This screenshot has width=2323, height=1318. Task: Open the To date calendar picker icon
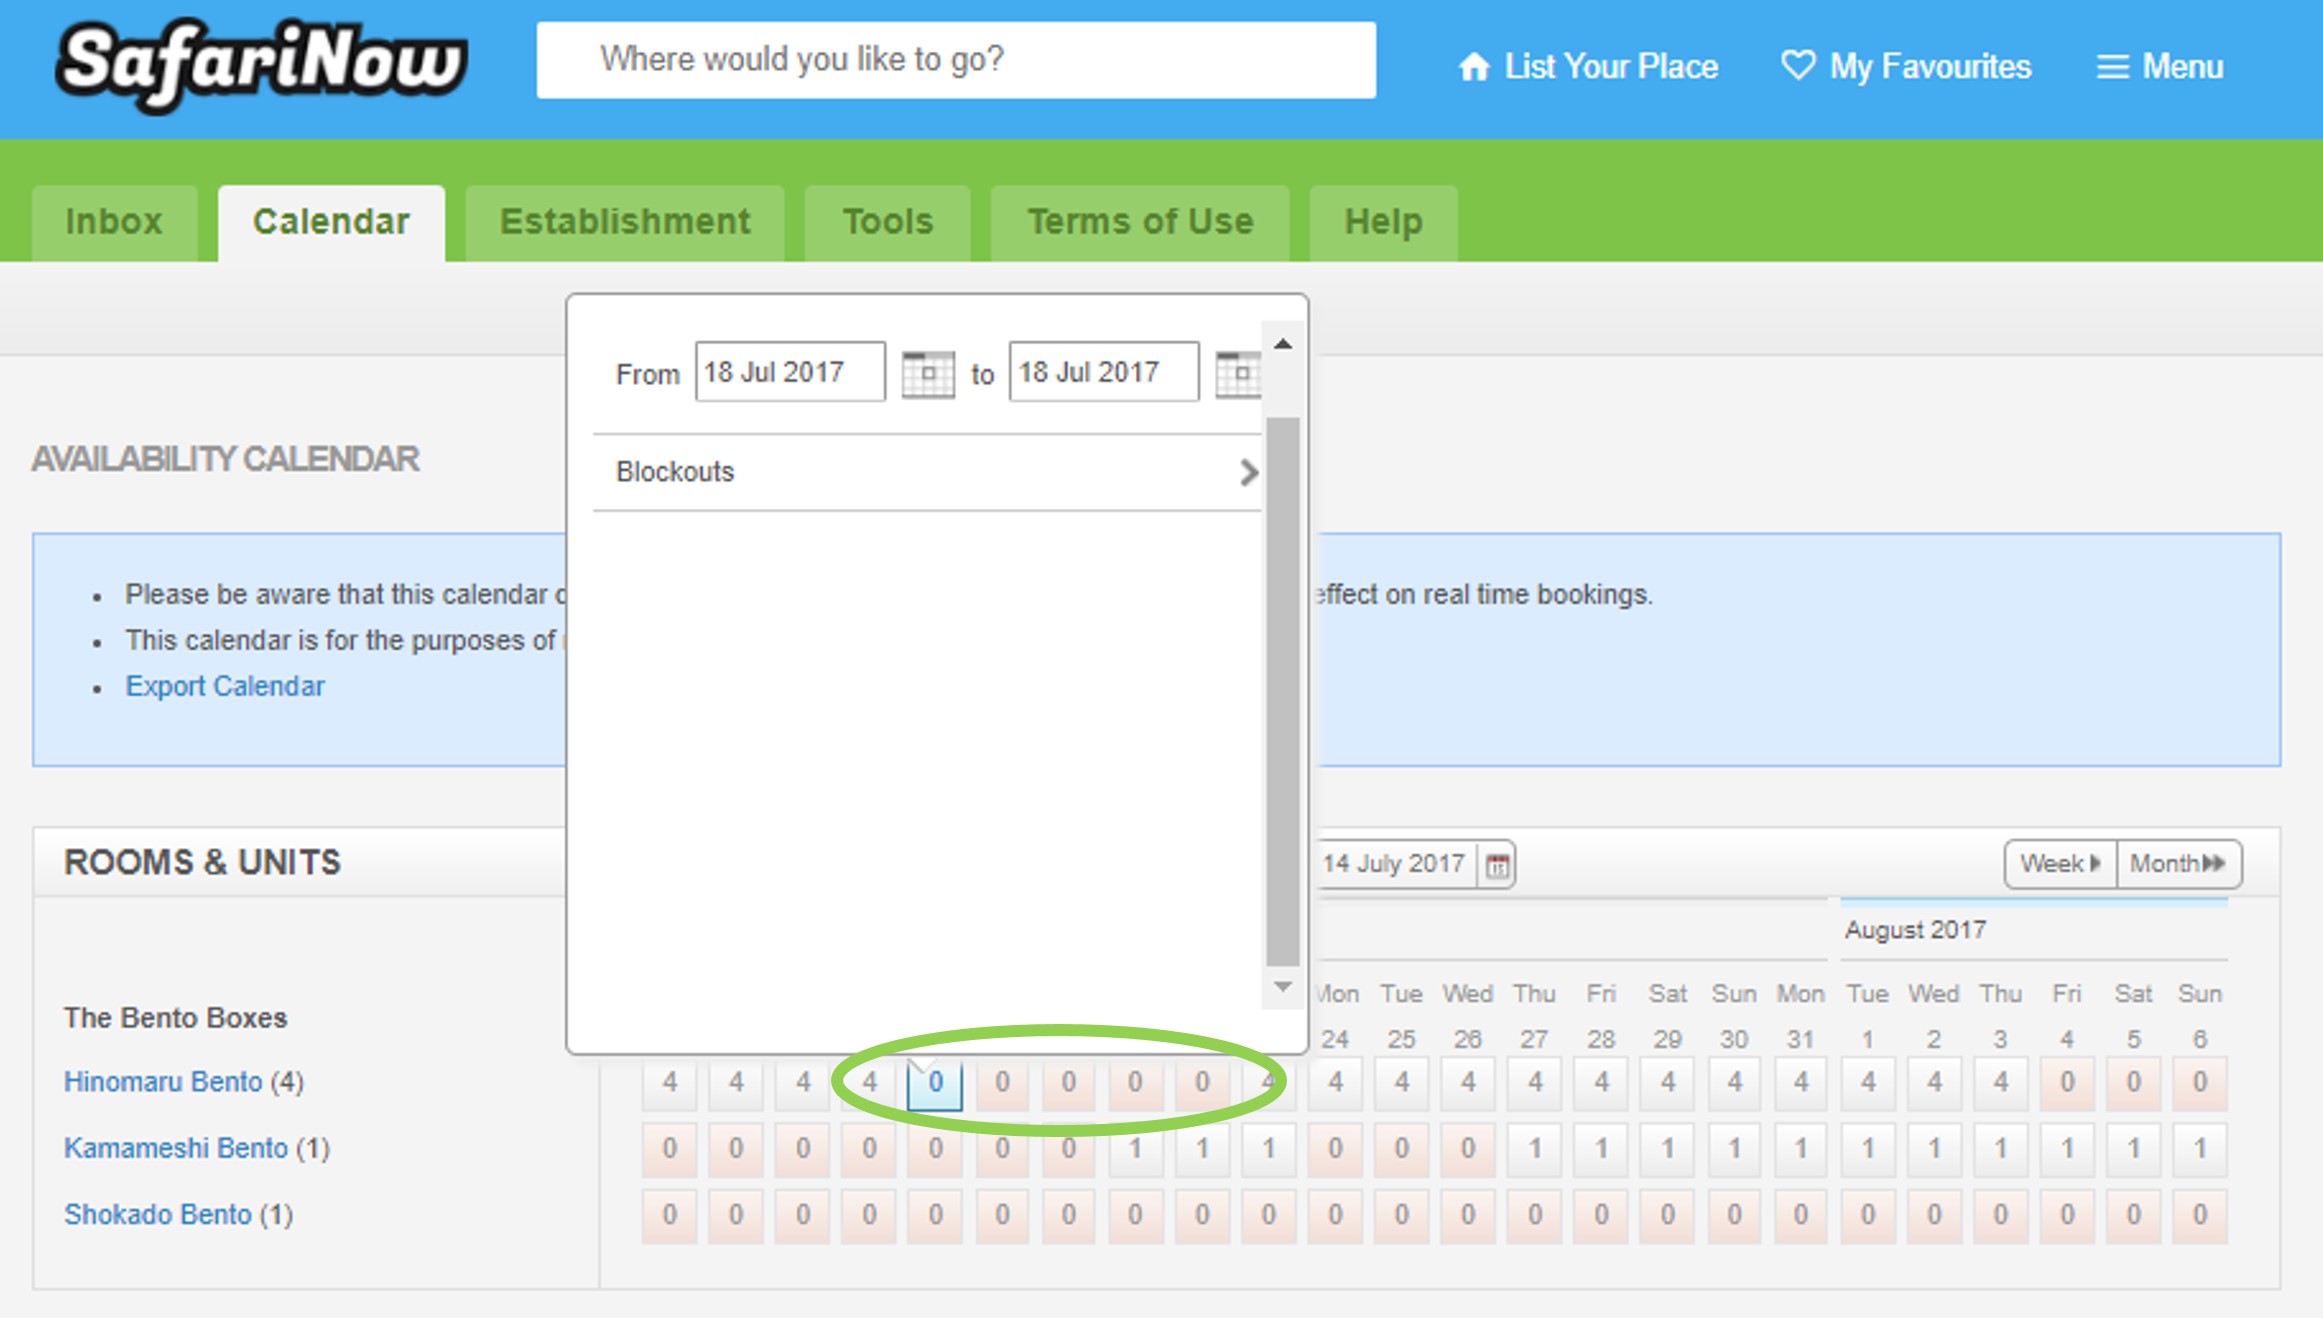coord(1238,373)
